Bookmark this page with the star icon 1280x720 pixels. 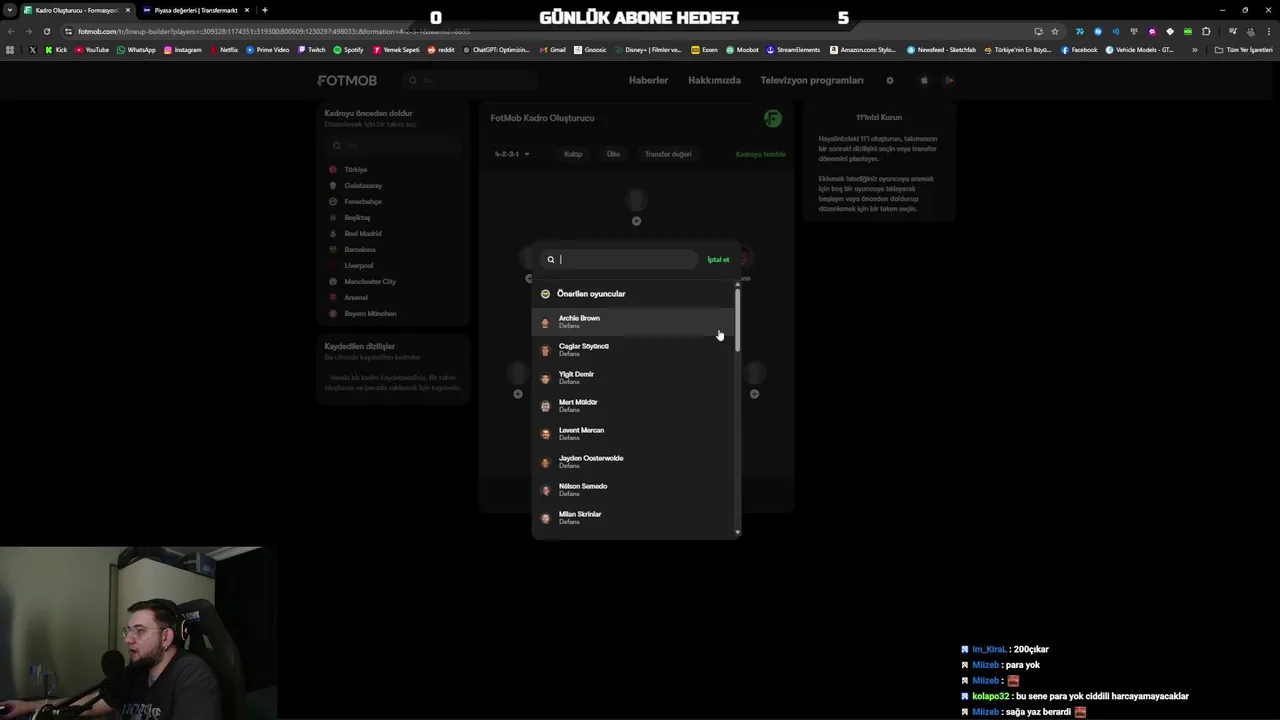1054,31
